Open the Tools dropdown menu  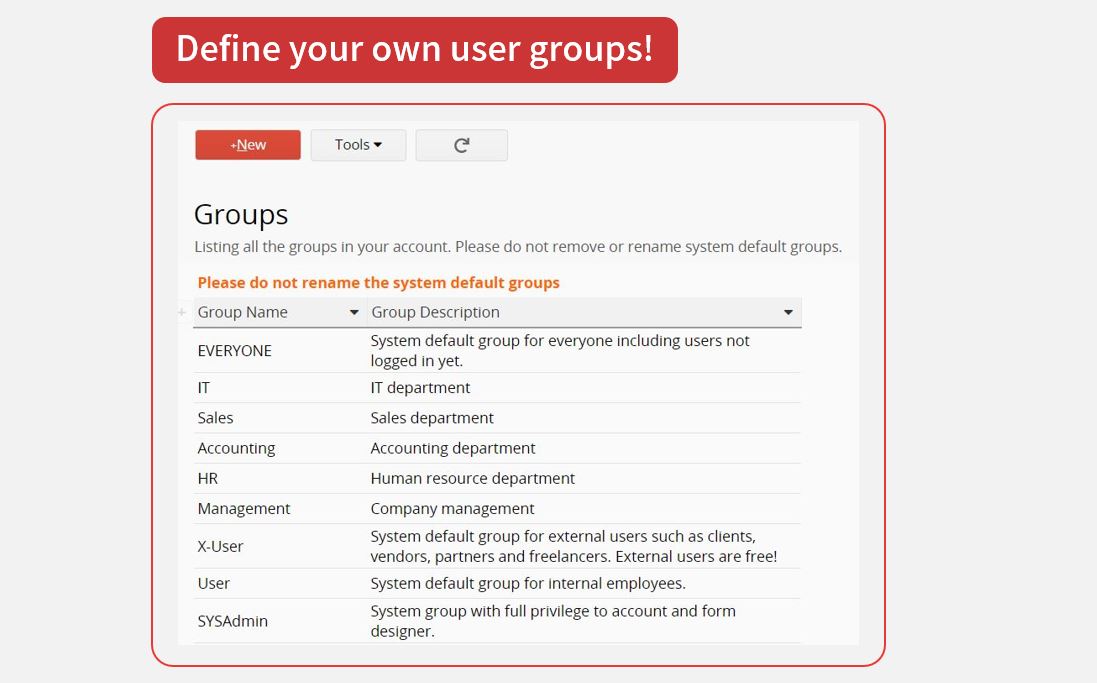tap(358, 145)
